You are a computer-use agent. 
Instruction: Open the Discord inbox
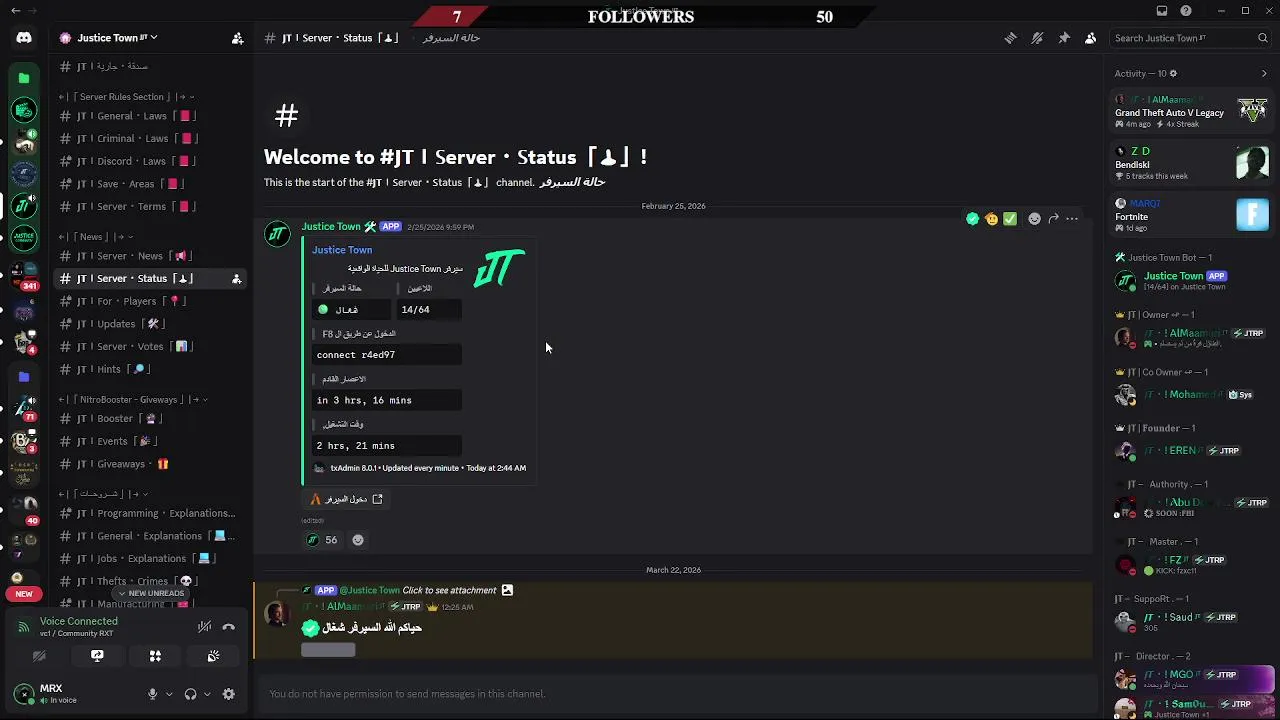(1162, 11)
